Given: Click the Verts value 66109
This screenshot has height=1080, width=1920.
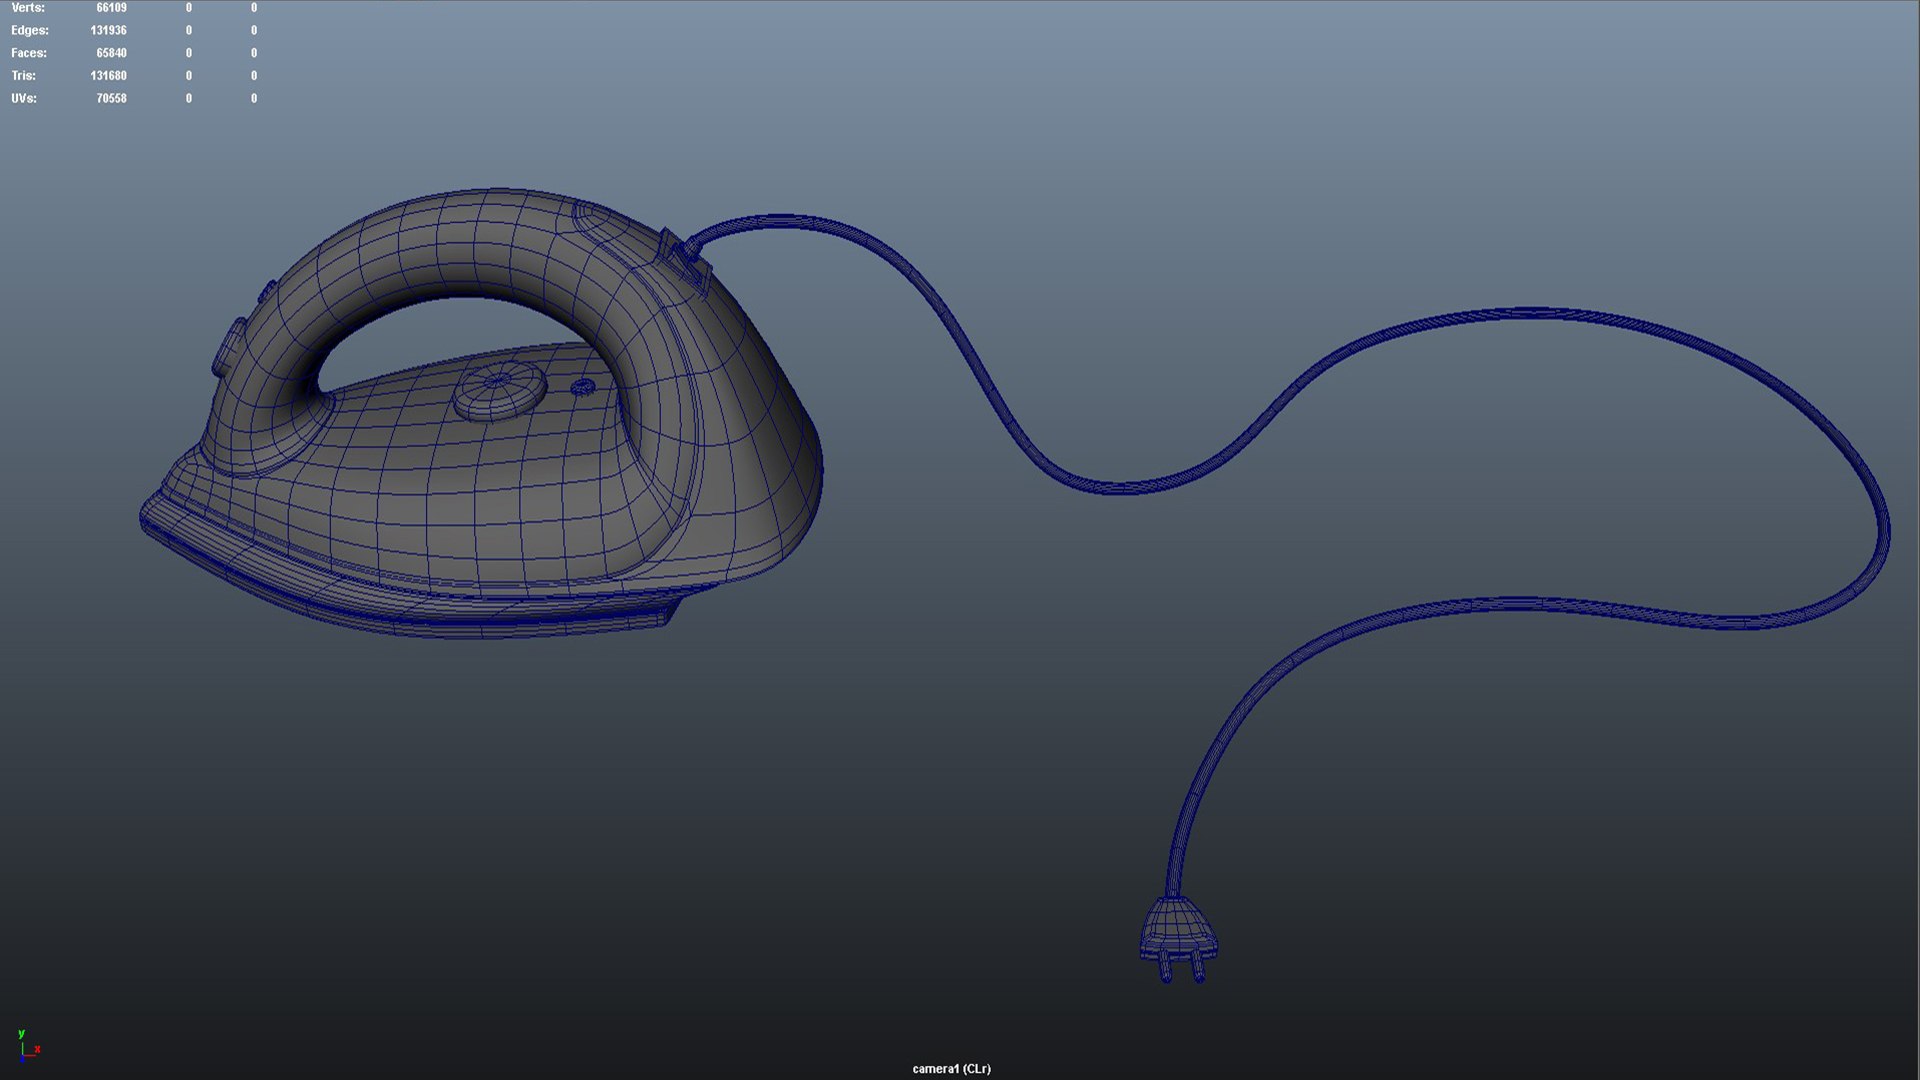Looking at the screenshot, I should tap(111, 8).
